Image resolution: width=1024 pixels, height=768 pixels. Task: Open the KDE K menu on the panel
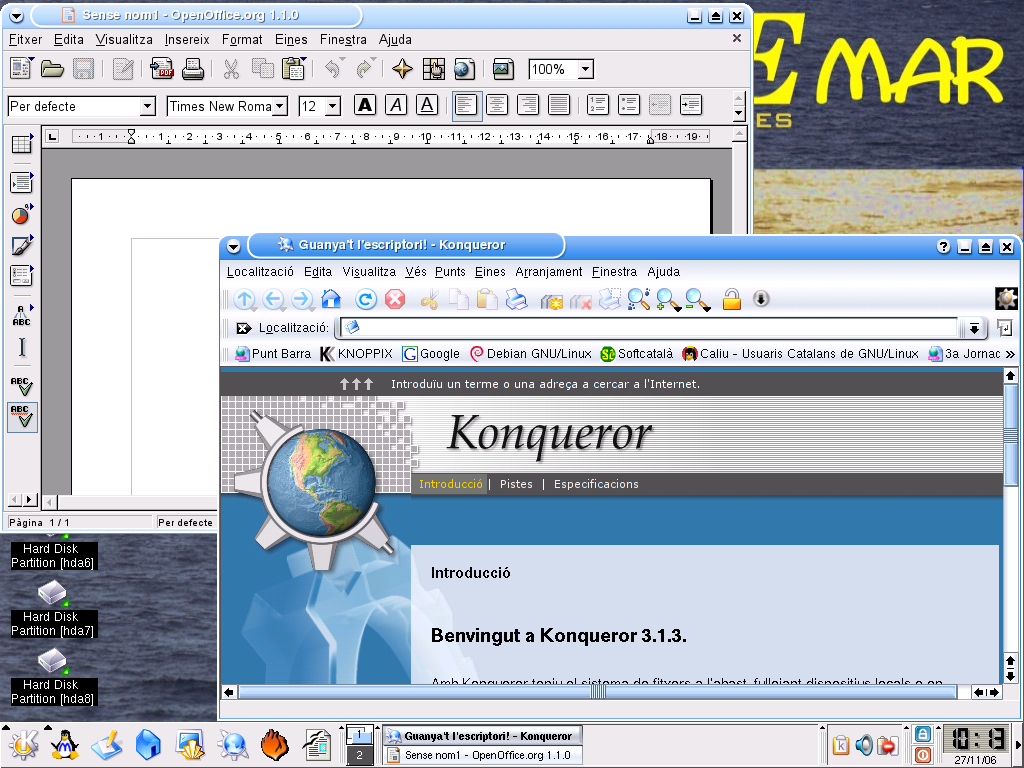[23, 744]
